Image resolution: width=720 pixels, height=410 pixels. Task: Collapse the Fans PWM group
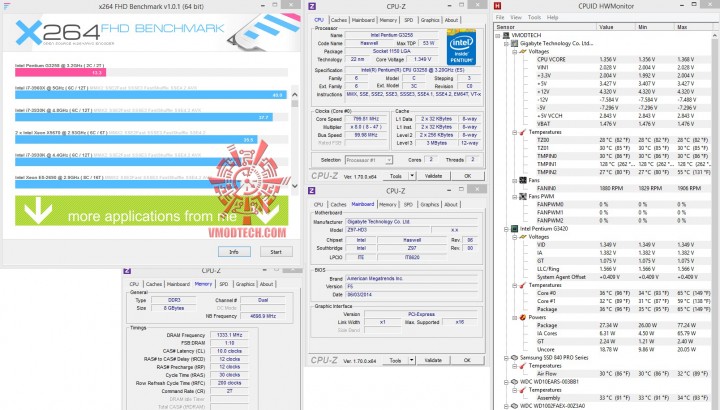coord(515,197)
